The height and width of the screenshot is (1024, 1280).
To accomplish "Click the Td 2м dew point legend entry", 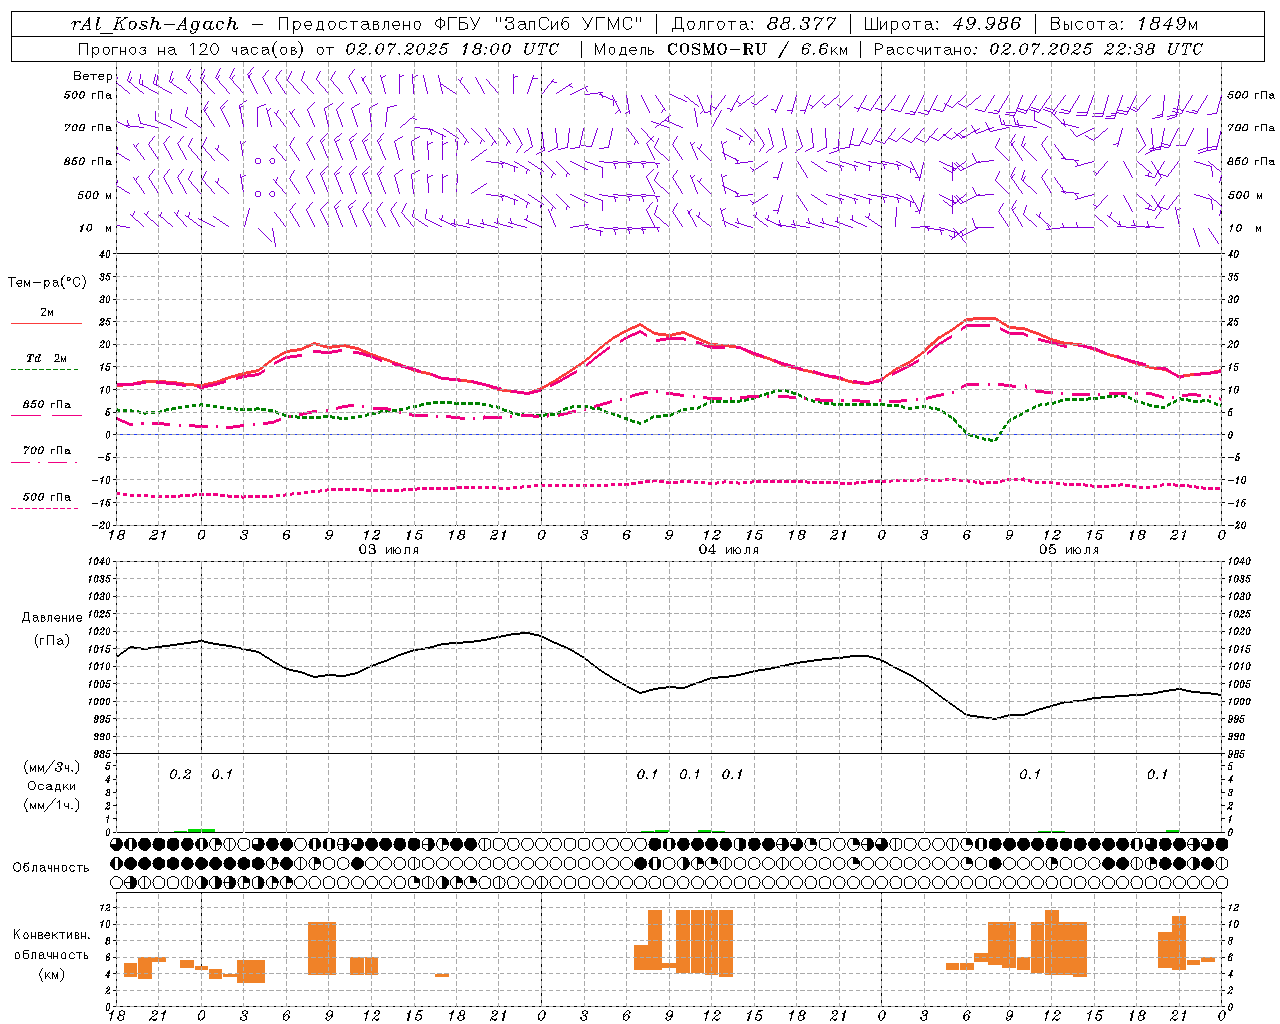I will coord(47,358).
